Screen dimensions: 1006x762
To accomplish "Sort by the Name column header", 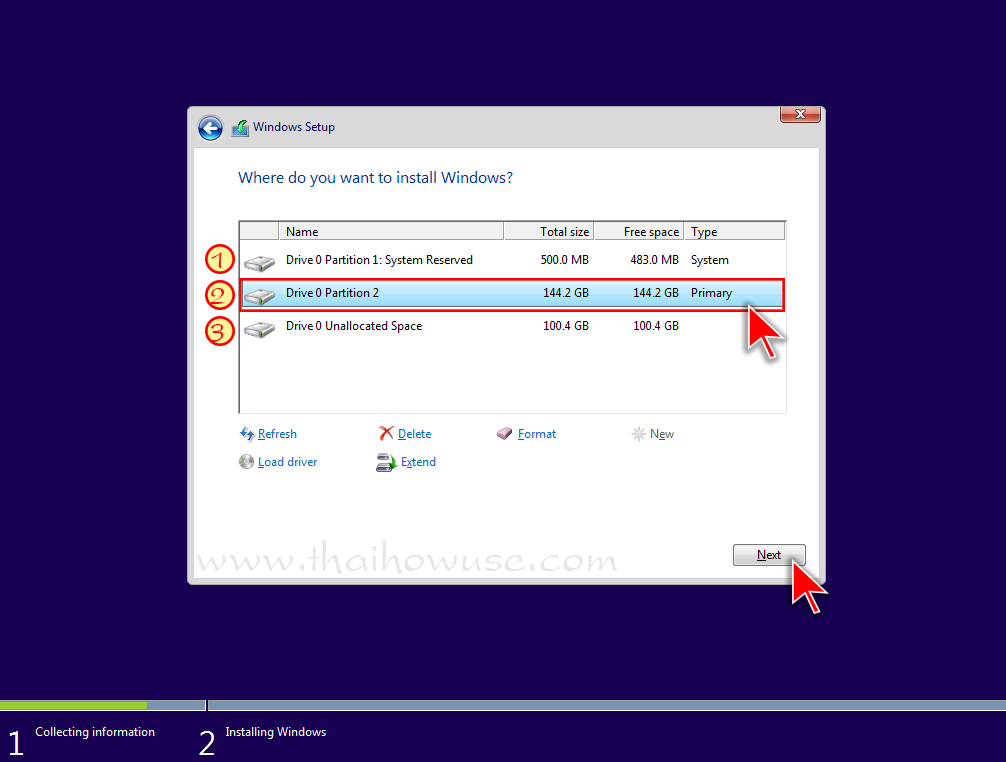I will click(x=391, y=232).
